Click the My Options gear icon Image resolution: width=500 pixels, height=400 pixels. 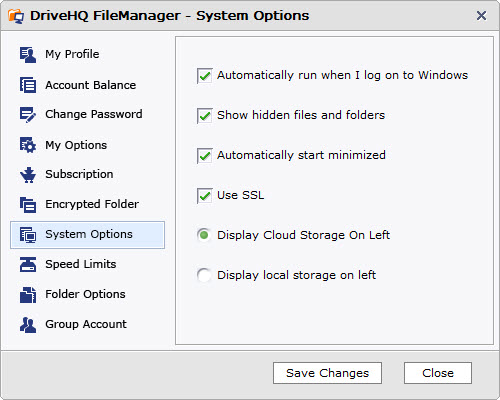[28, 145]
